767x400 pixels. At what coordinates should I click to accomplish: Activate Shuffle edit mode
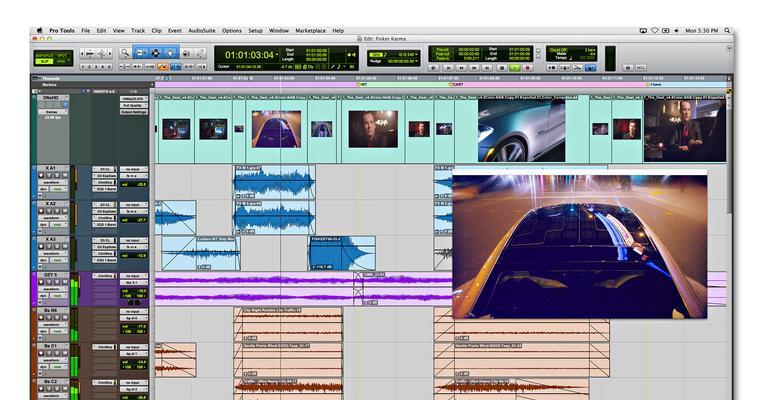click(x=45, y=55)
